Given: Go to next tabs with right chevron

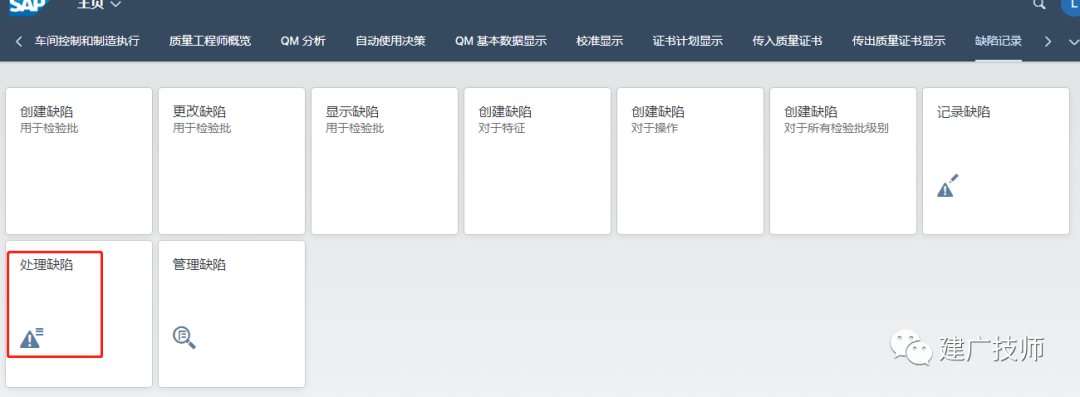Looking at the screenshot, I should (1048, 41).
